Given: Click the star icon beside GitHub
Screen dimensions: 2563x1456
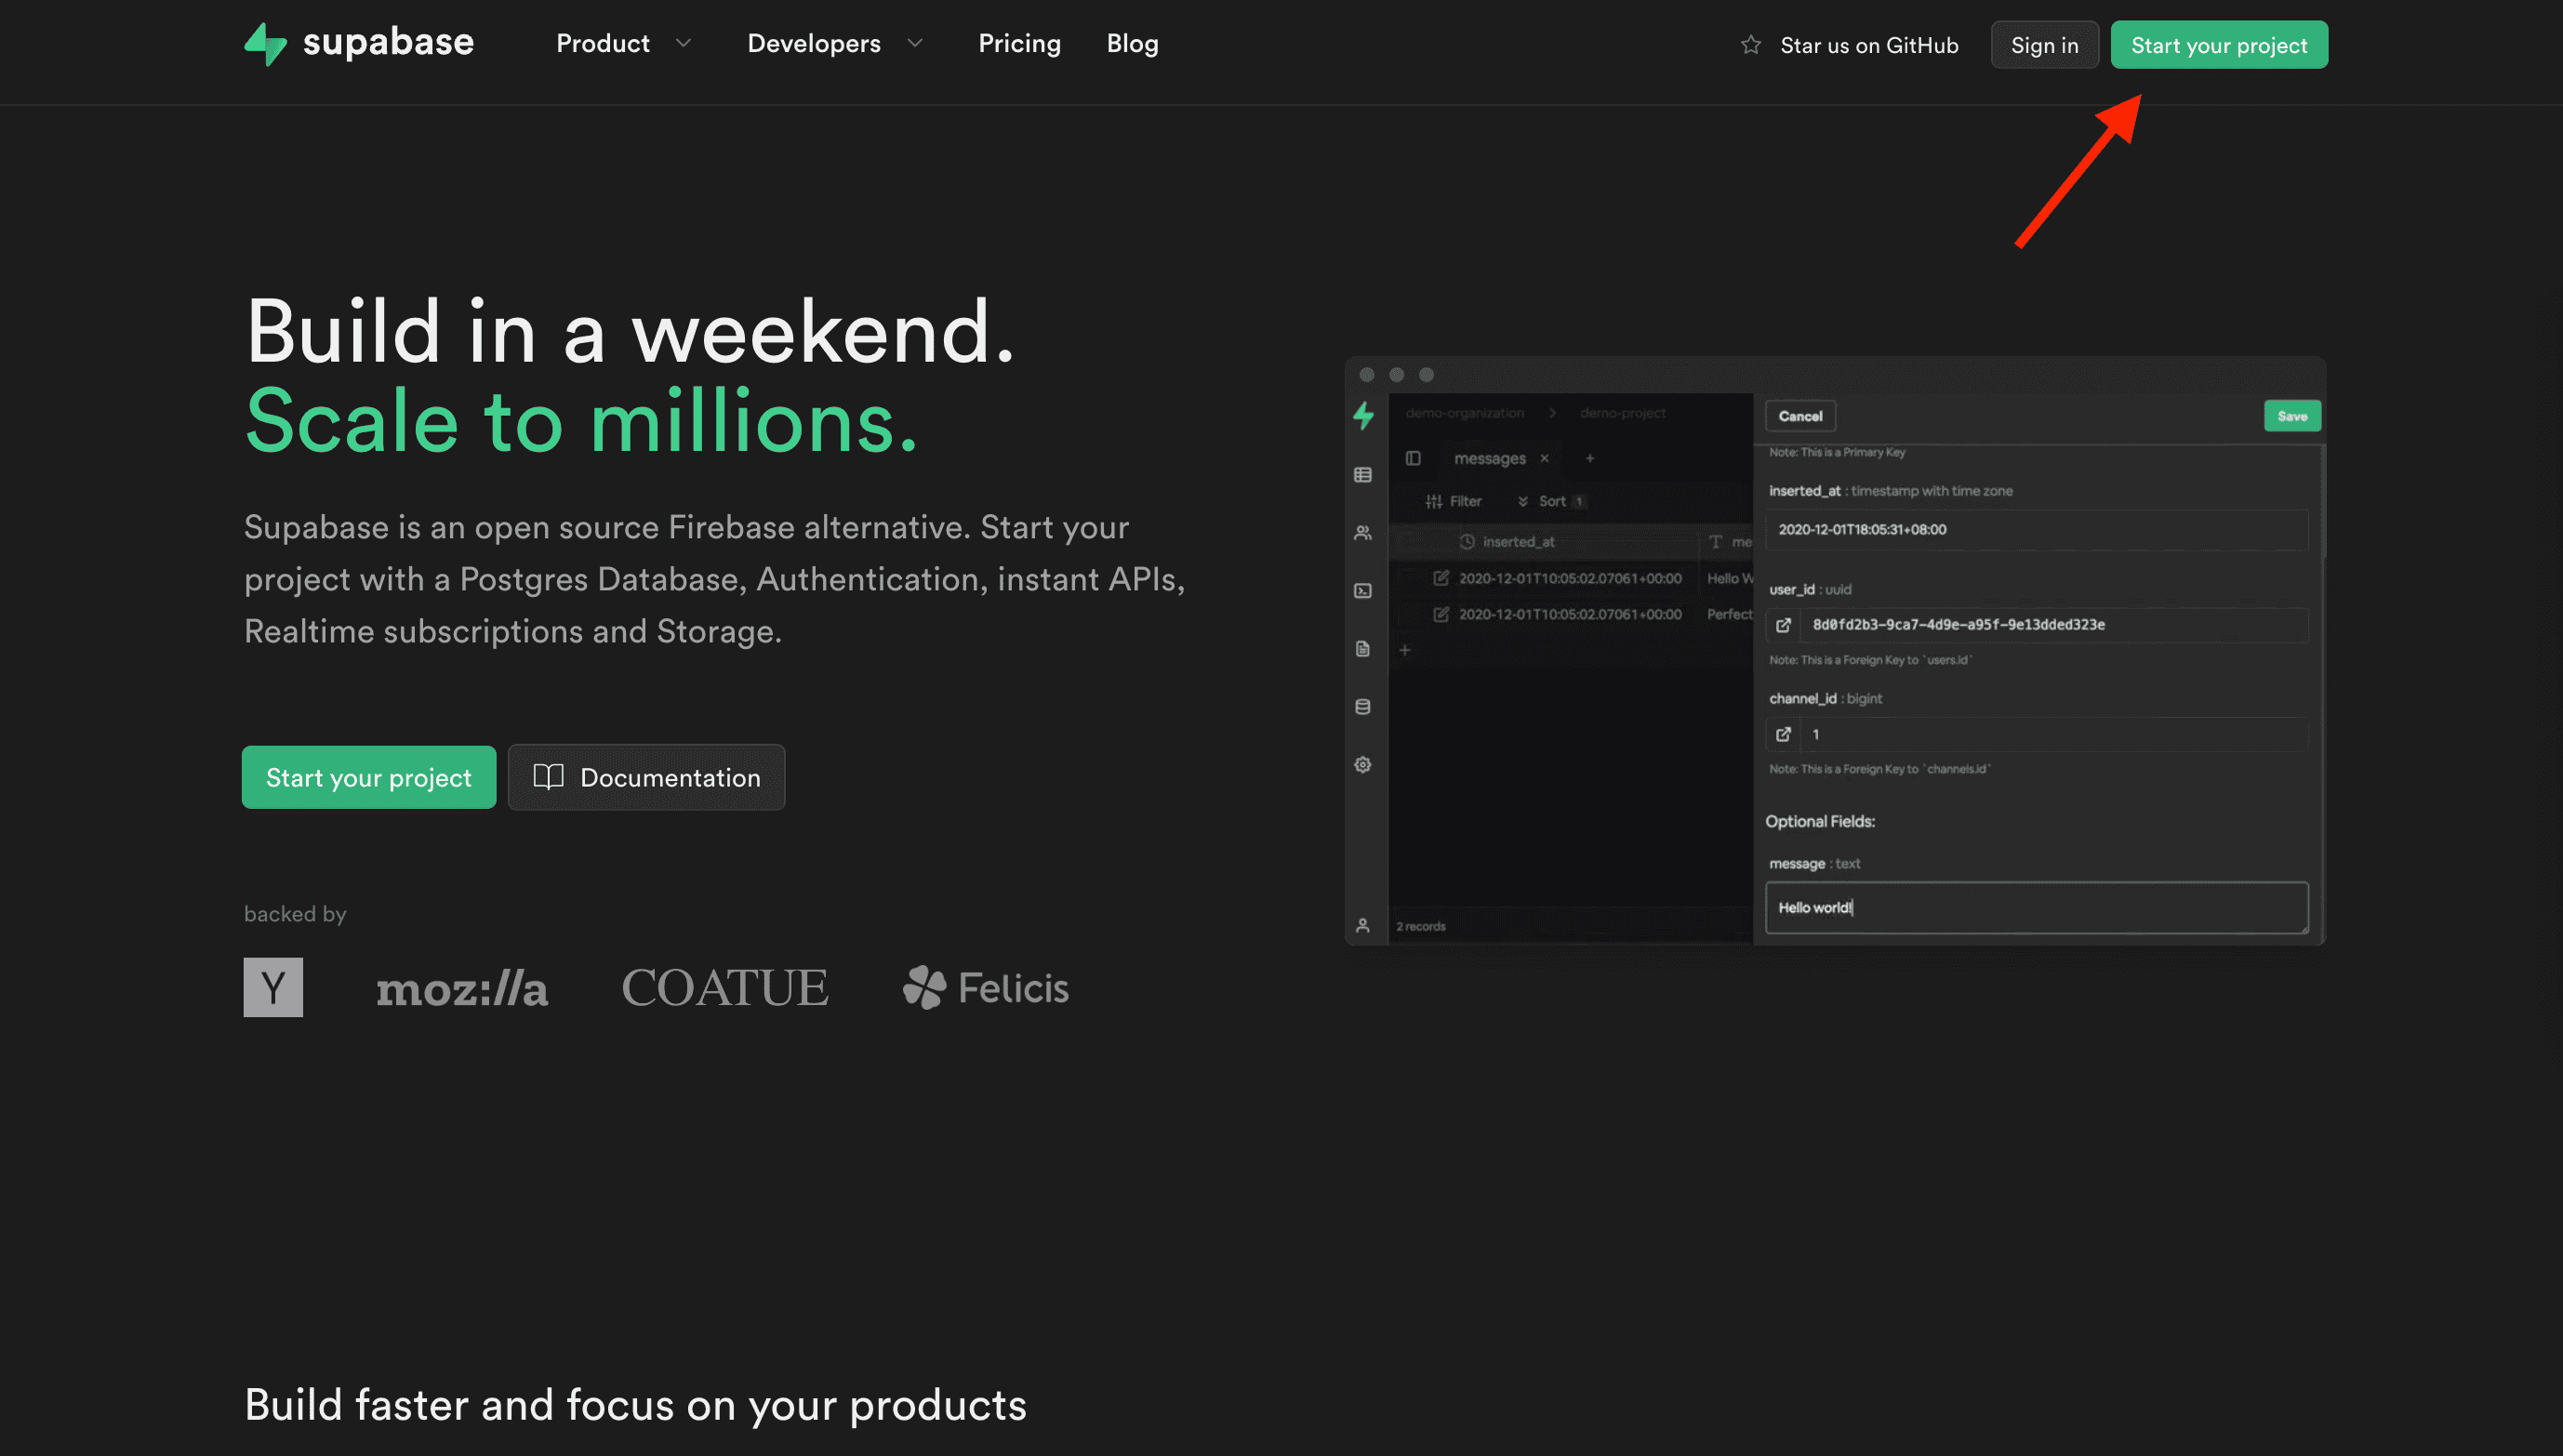Looking at the screenshot, I should 1750,45.
